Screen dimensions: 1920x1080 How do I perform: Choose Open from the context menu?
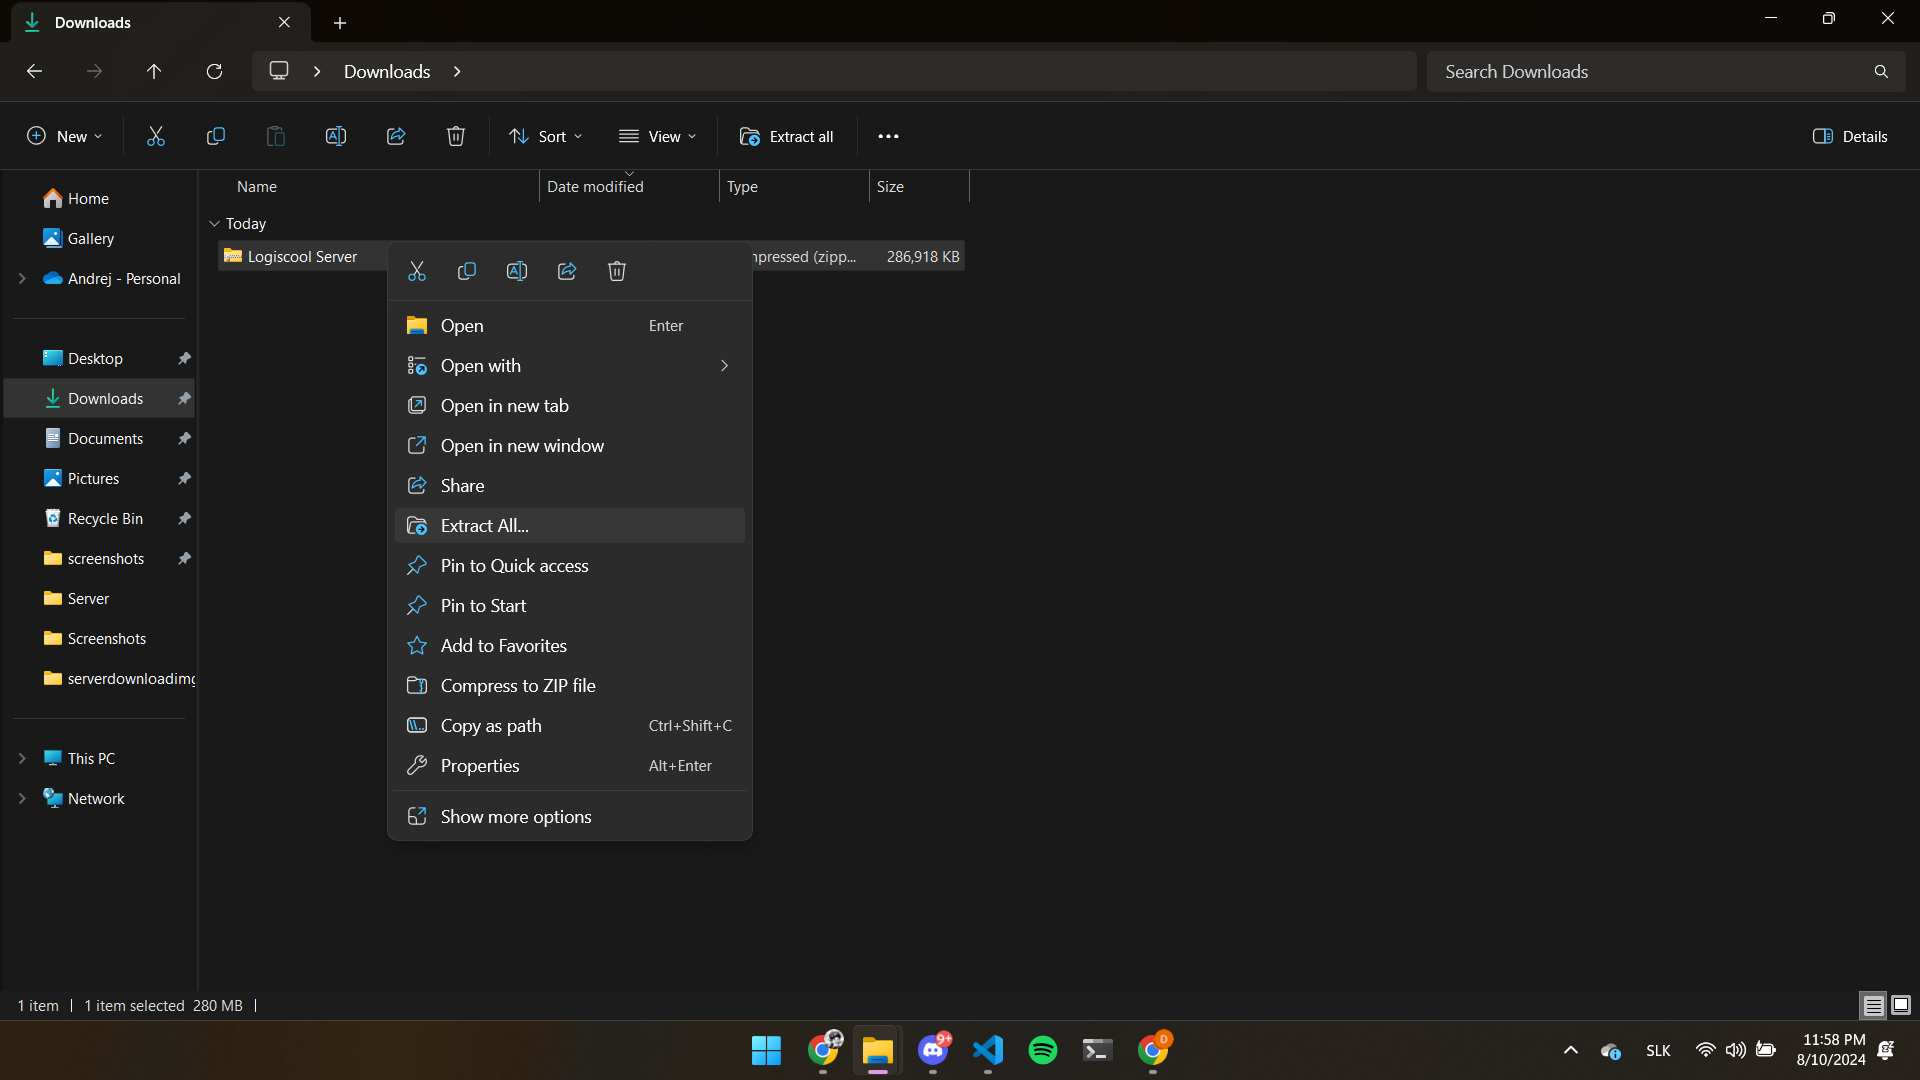(x=570, y=325)
